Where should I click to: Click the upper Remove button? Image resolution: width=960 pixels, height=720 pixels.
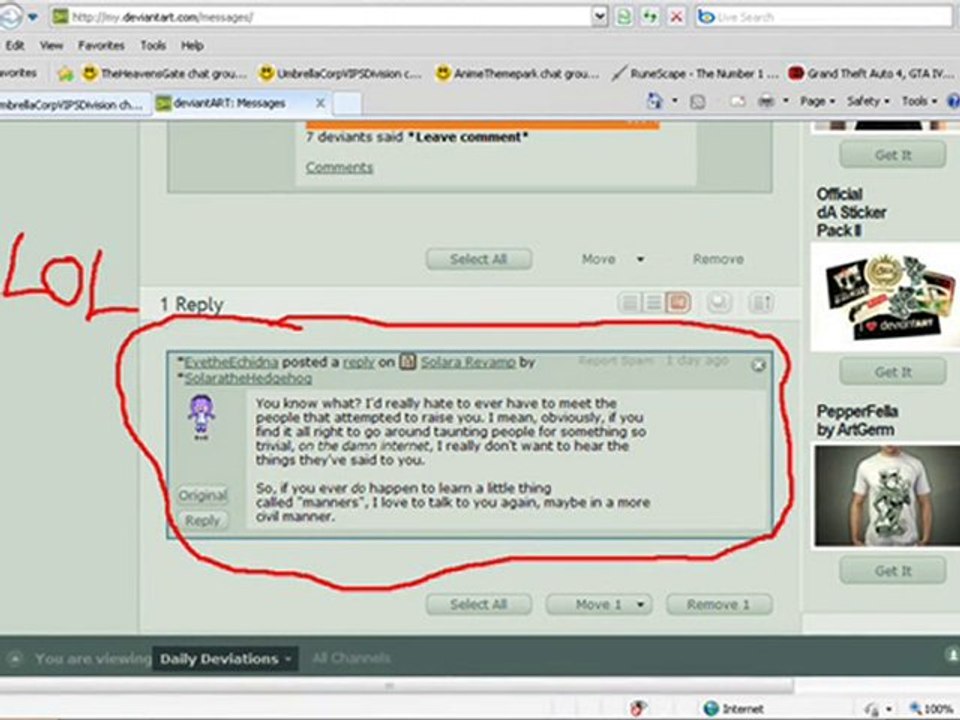[x=718, y=259]
